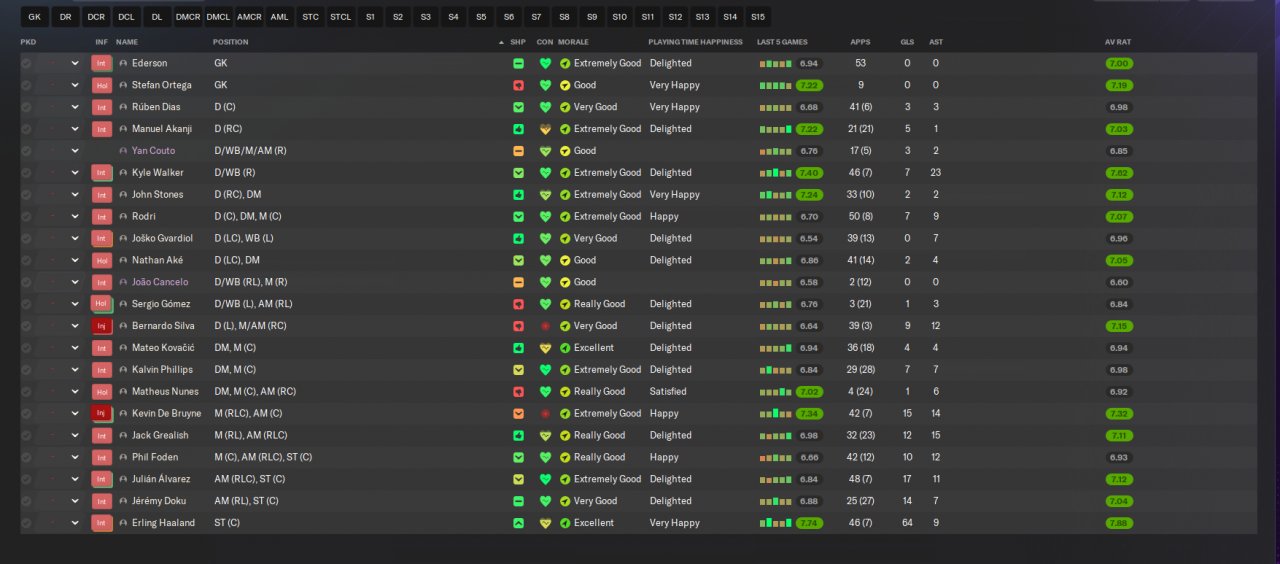Select the S15 substitute slot
The image size is (1280, 564).
(x=758, y=17)
